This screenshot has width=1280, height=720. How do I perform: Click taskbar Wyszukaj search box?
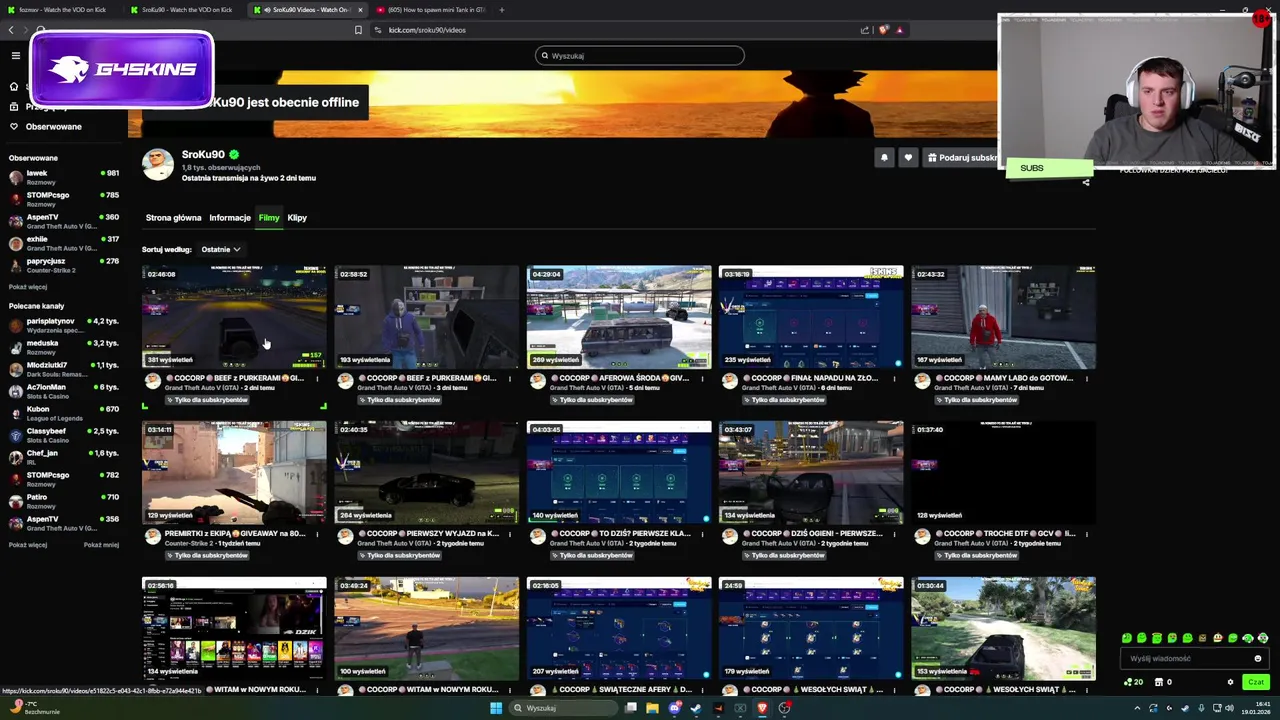click(x=562, y=708)
